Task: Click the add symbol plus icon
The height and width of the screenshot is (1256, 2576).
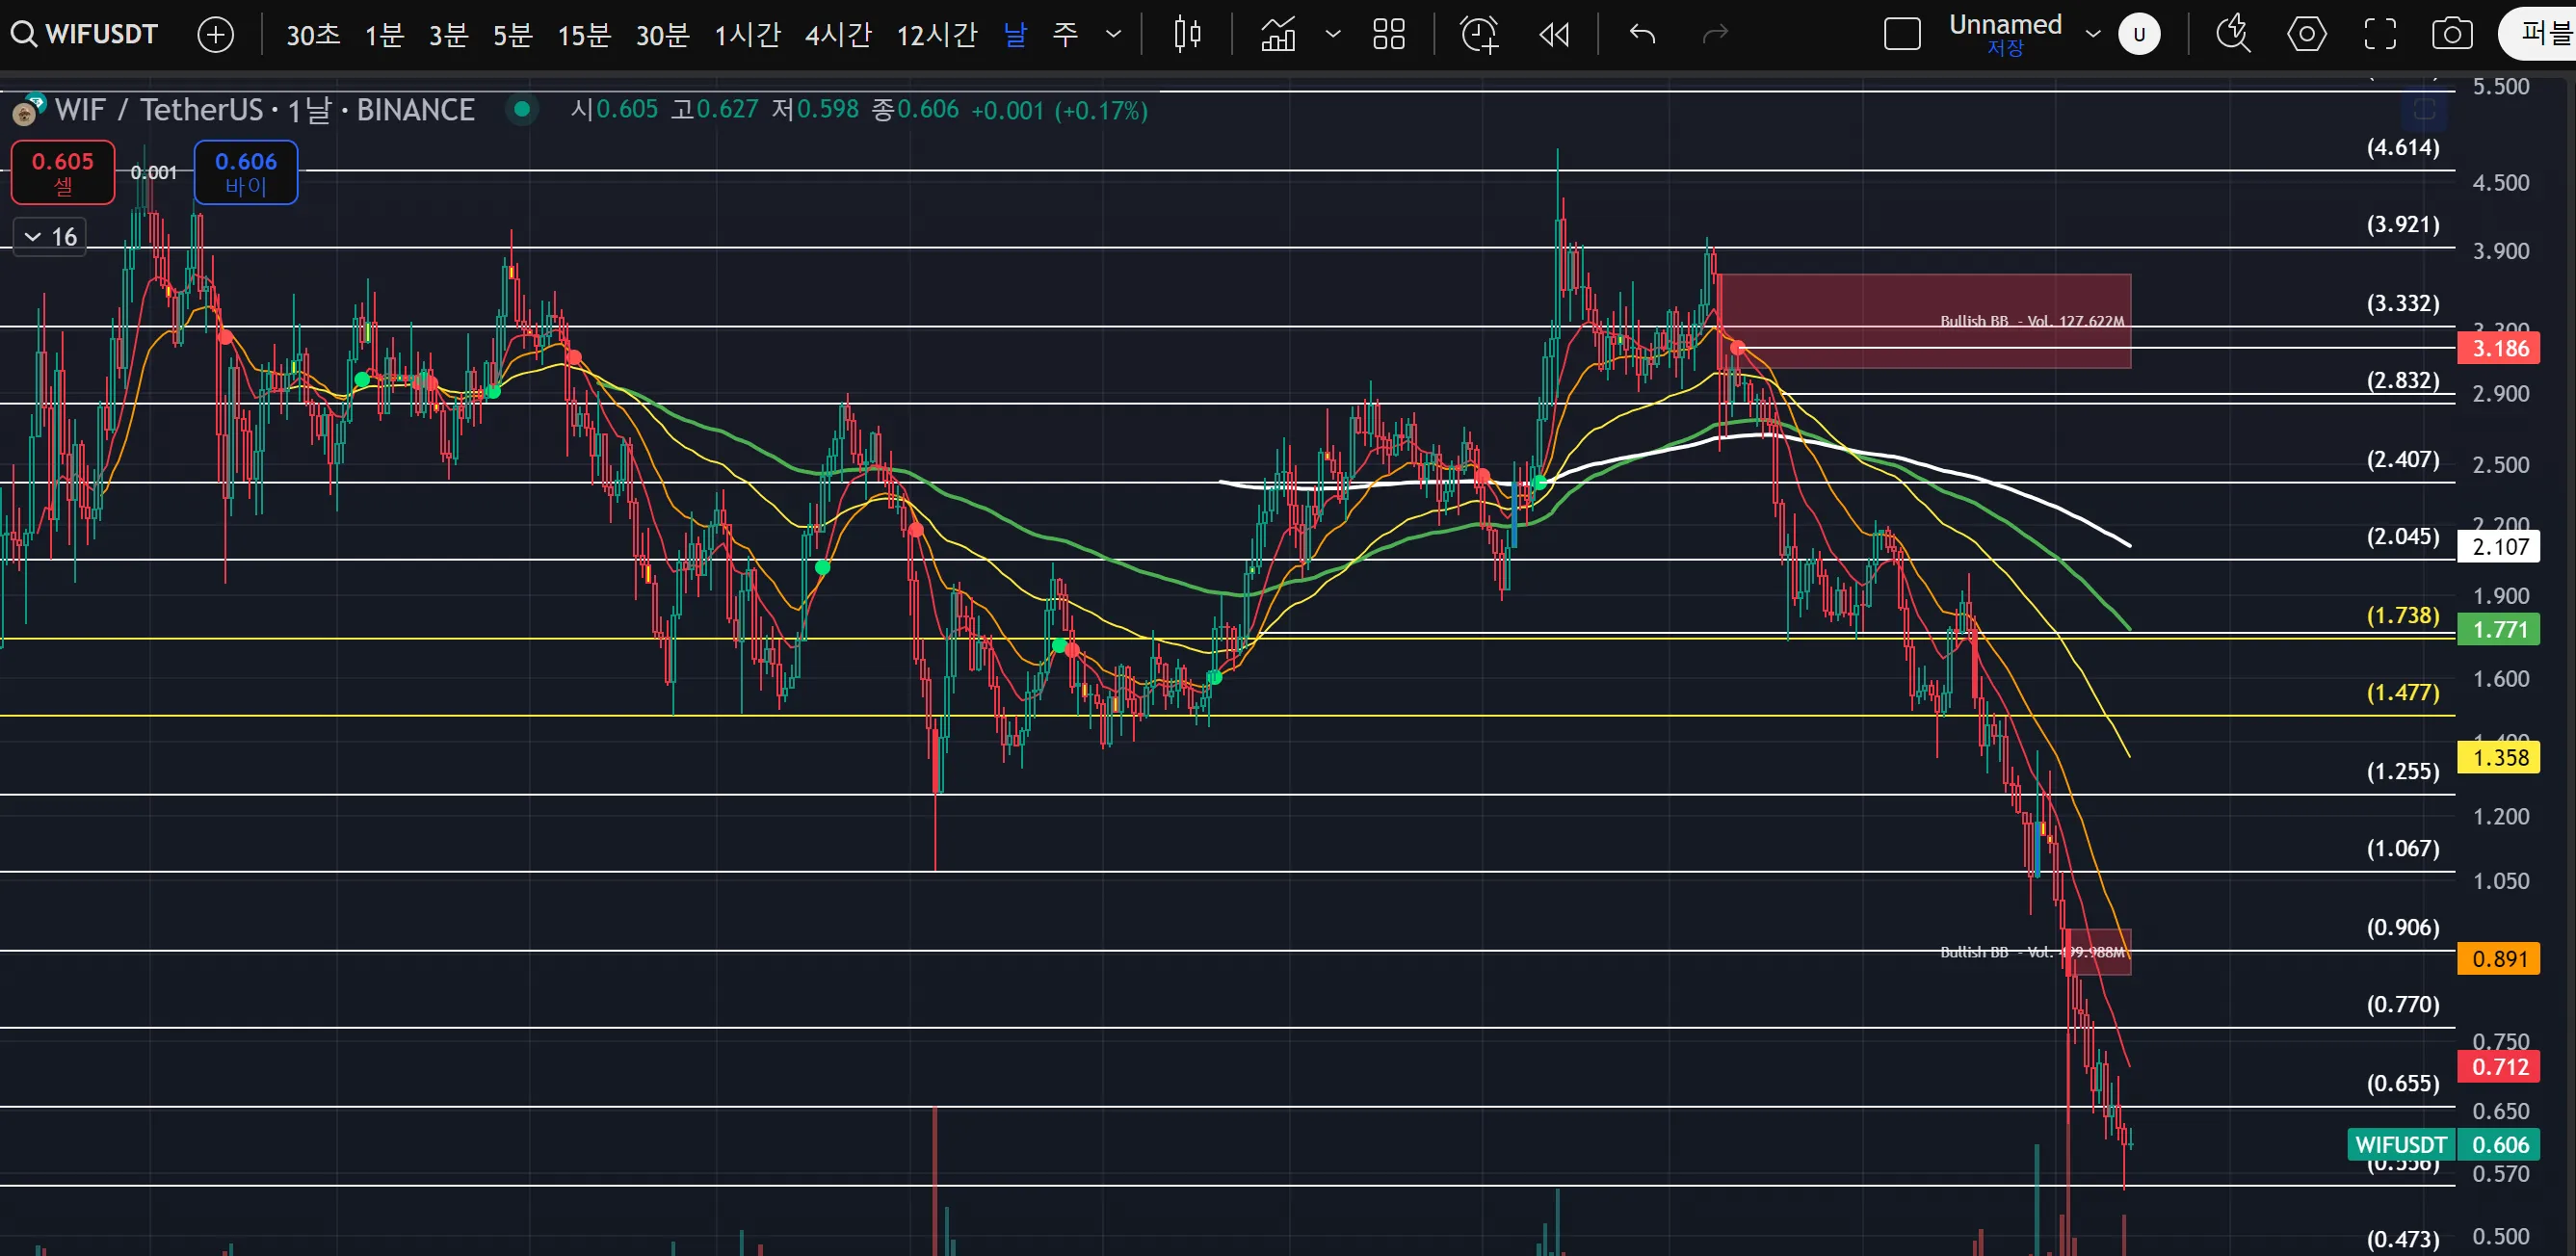Action: (x=215, y=35)
